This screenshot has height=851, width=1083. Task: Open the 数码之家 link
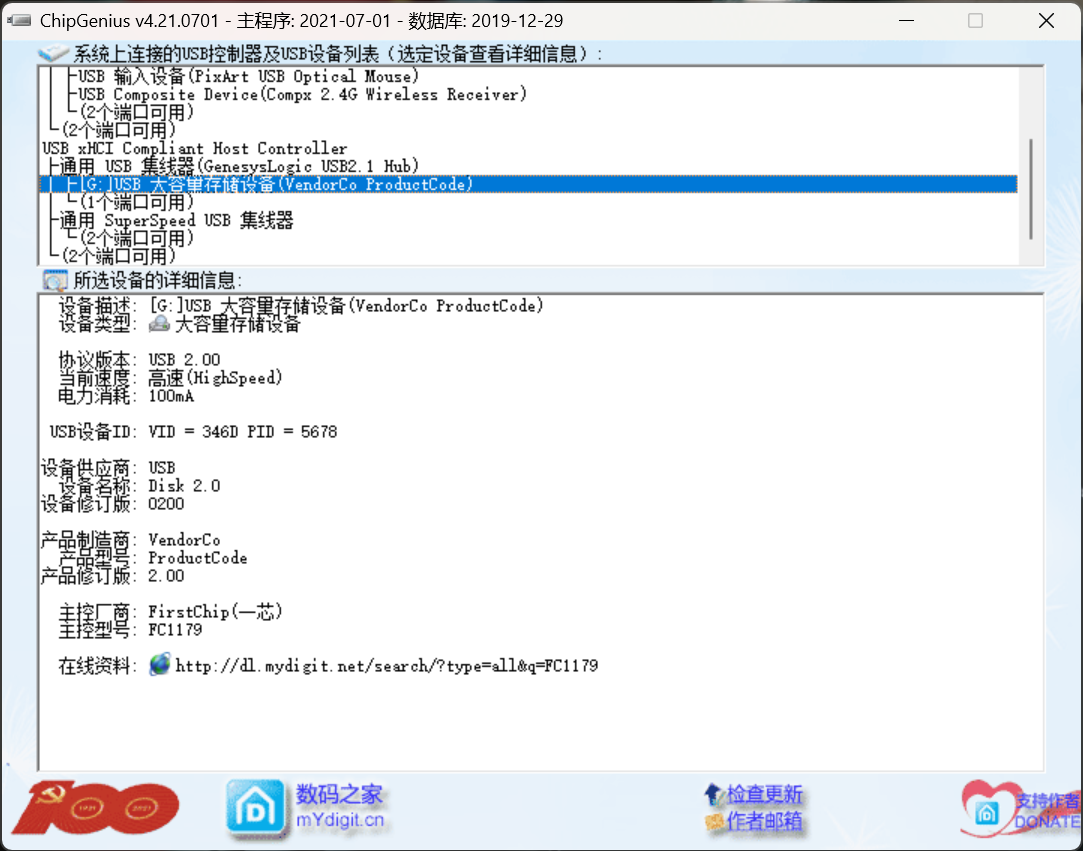point(339,794)
